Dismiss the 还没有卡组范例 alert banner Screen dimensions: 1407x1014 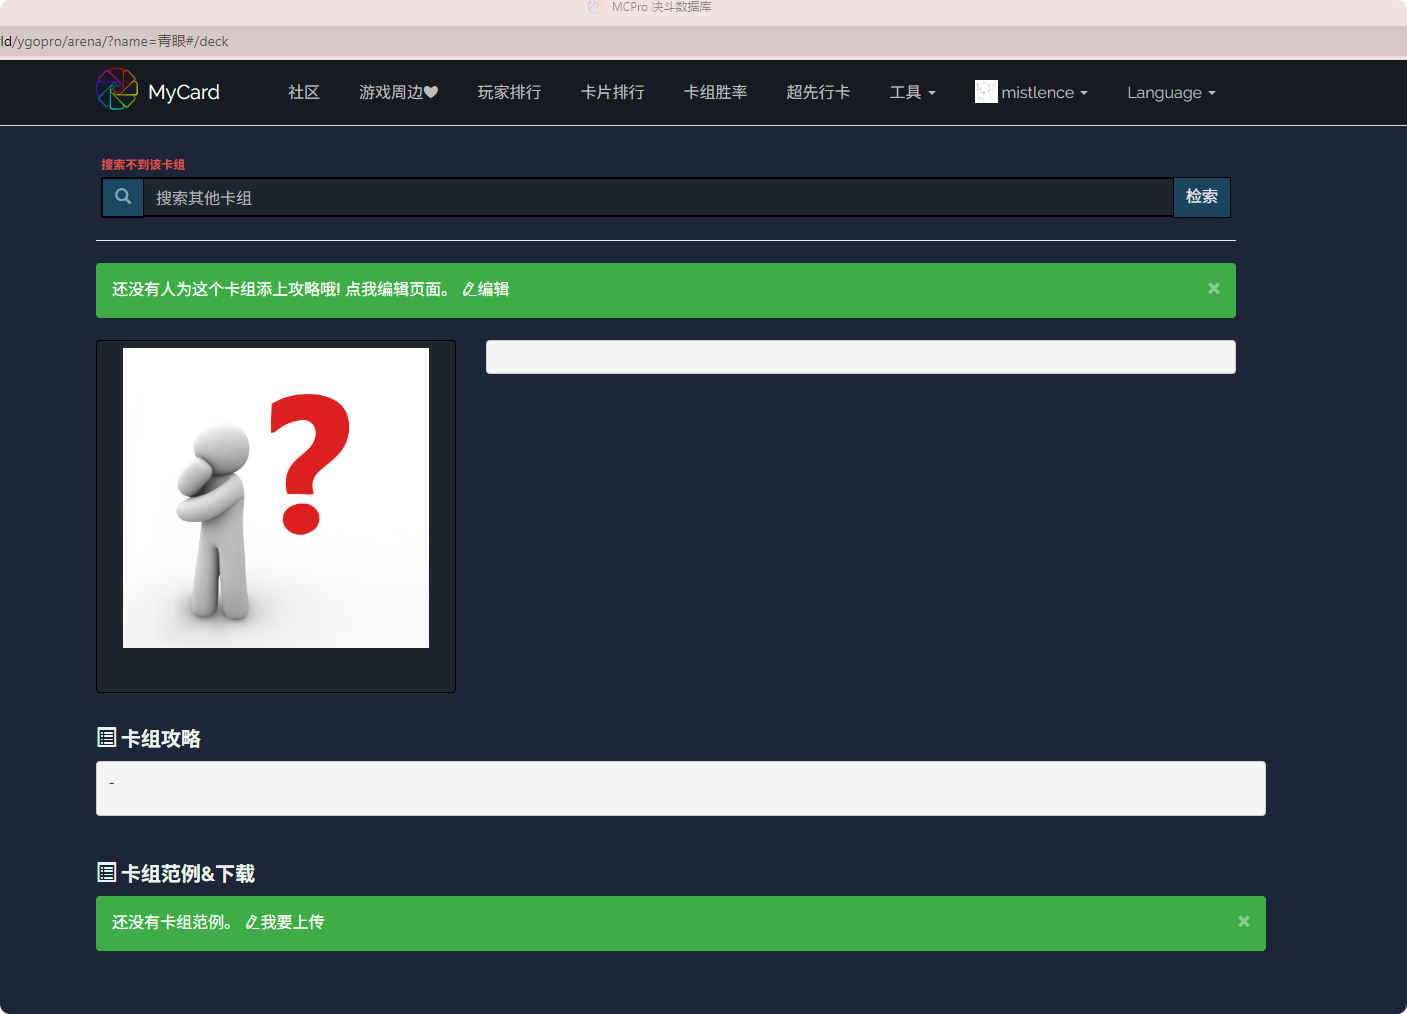coord(1244,921)
